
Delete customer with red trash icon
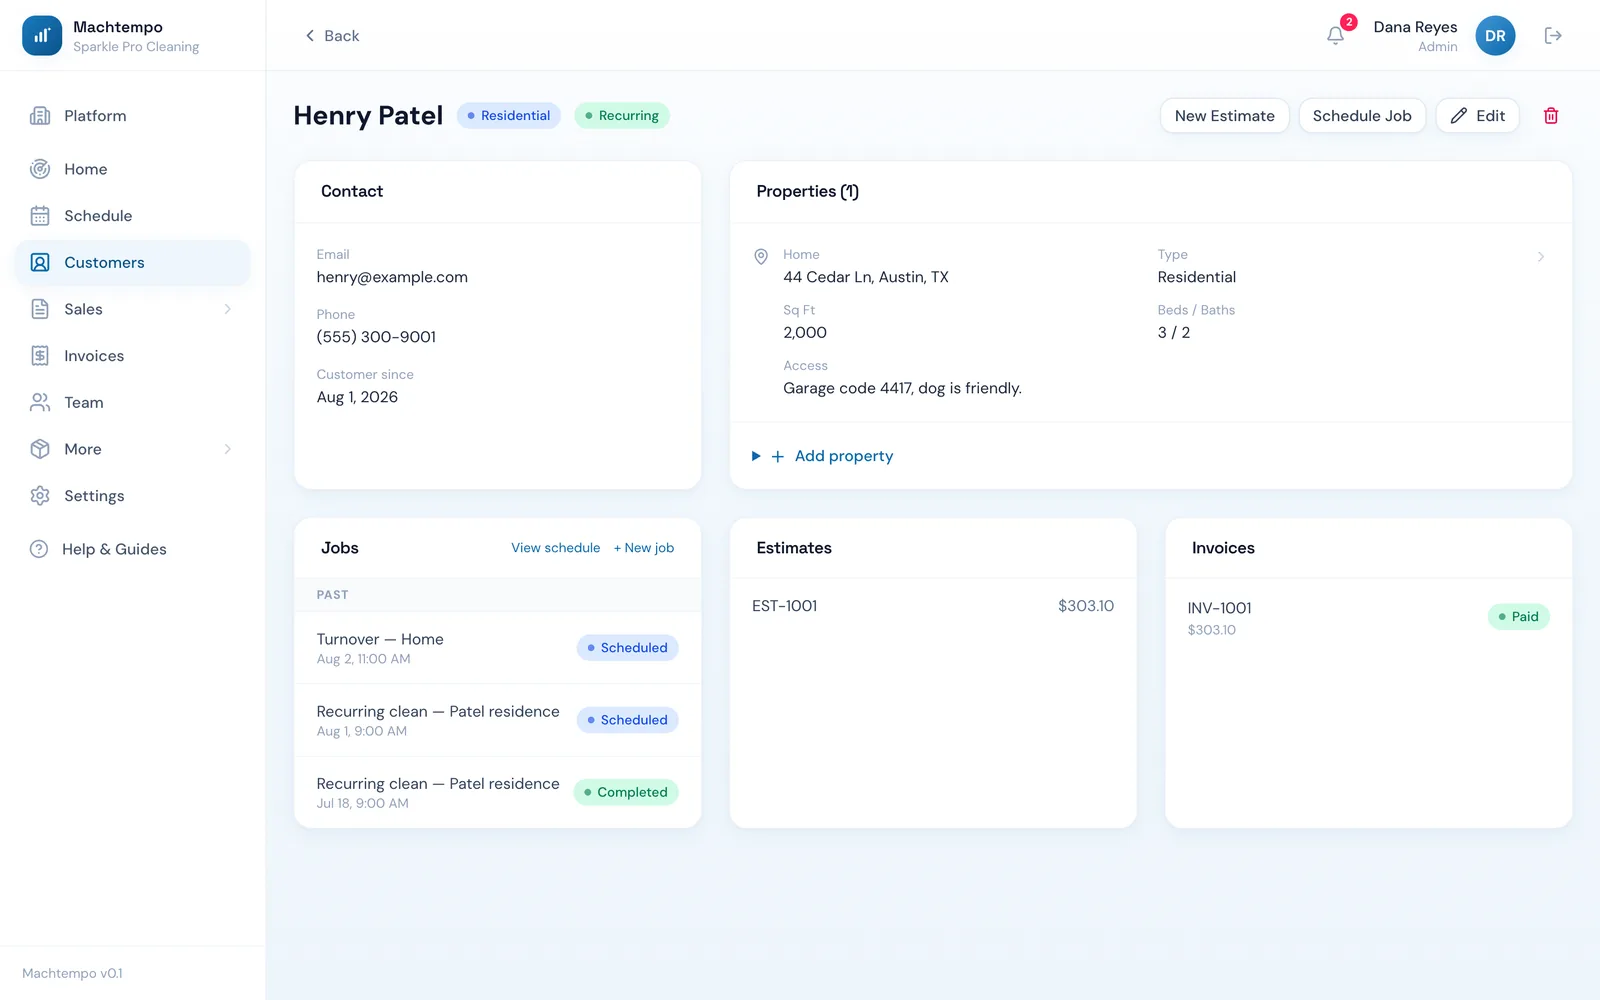click(1551, 116)
